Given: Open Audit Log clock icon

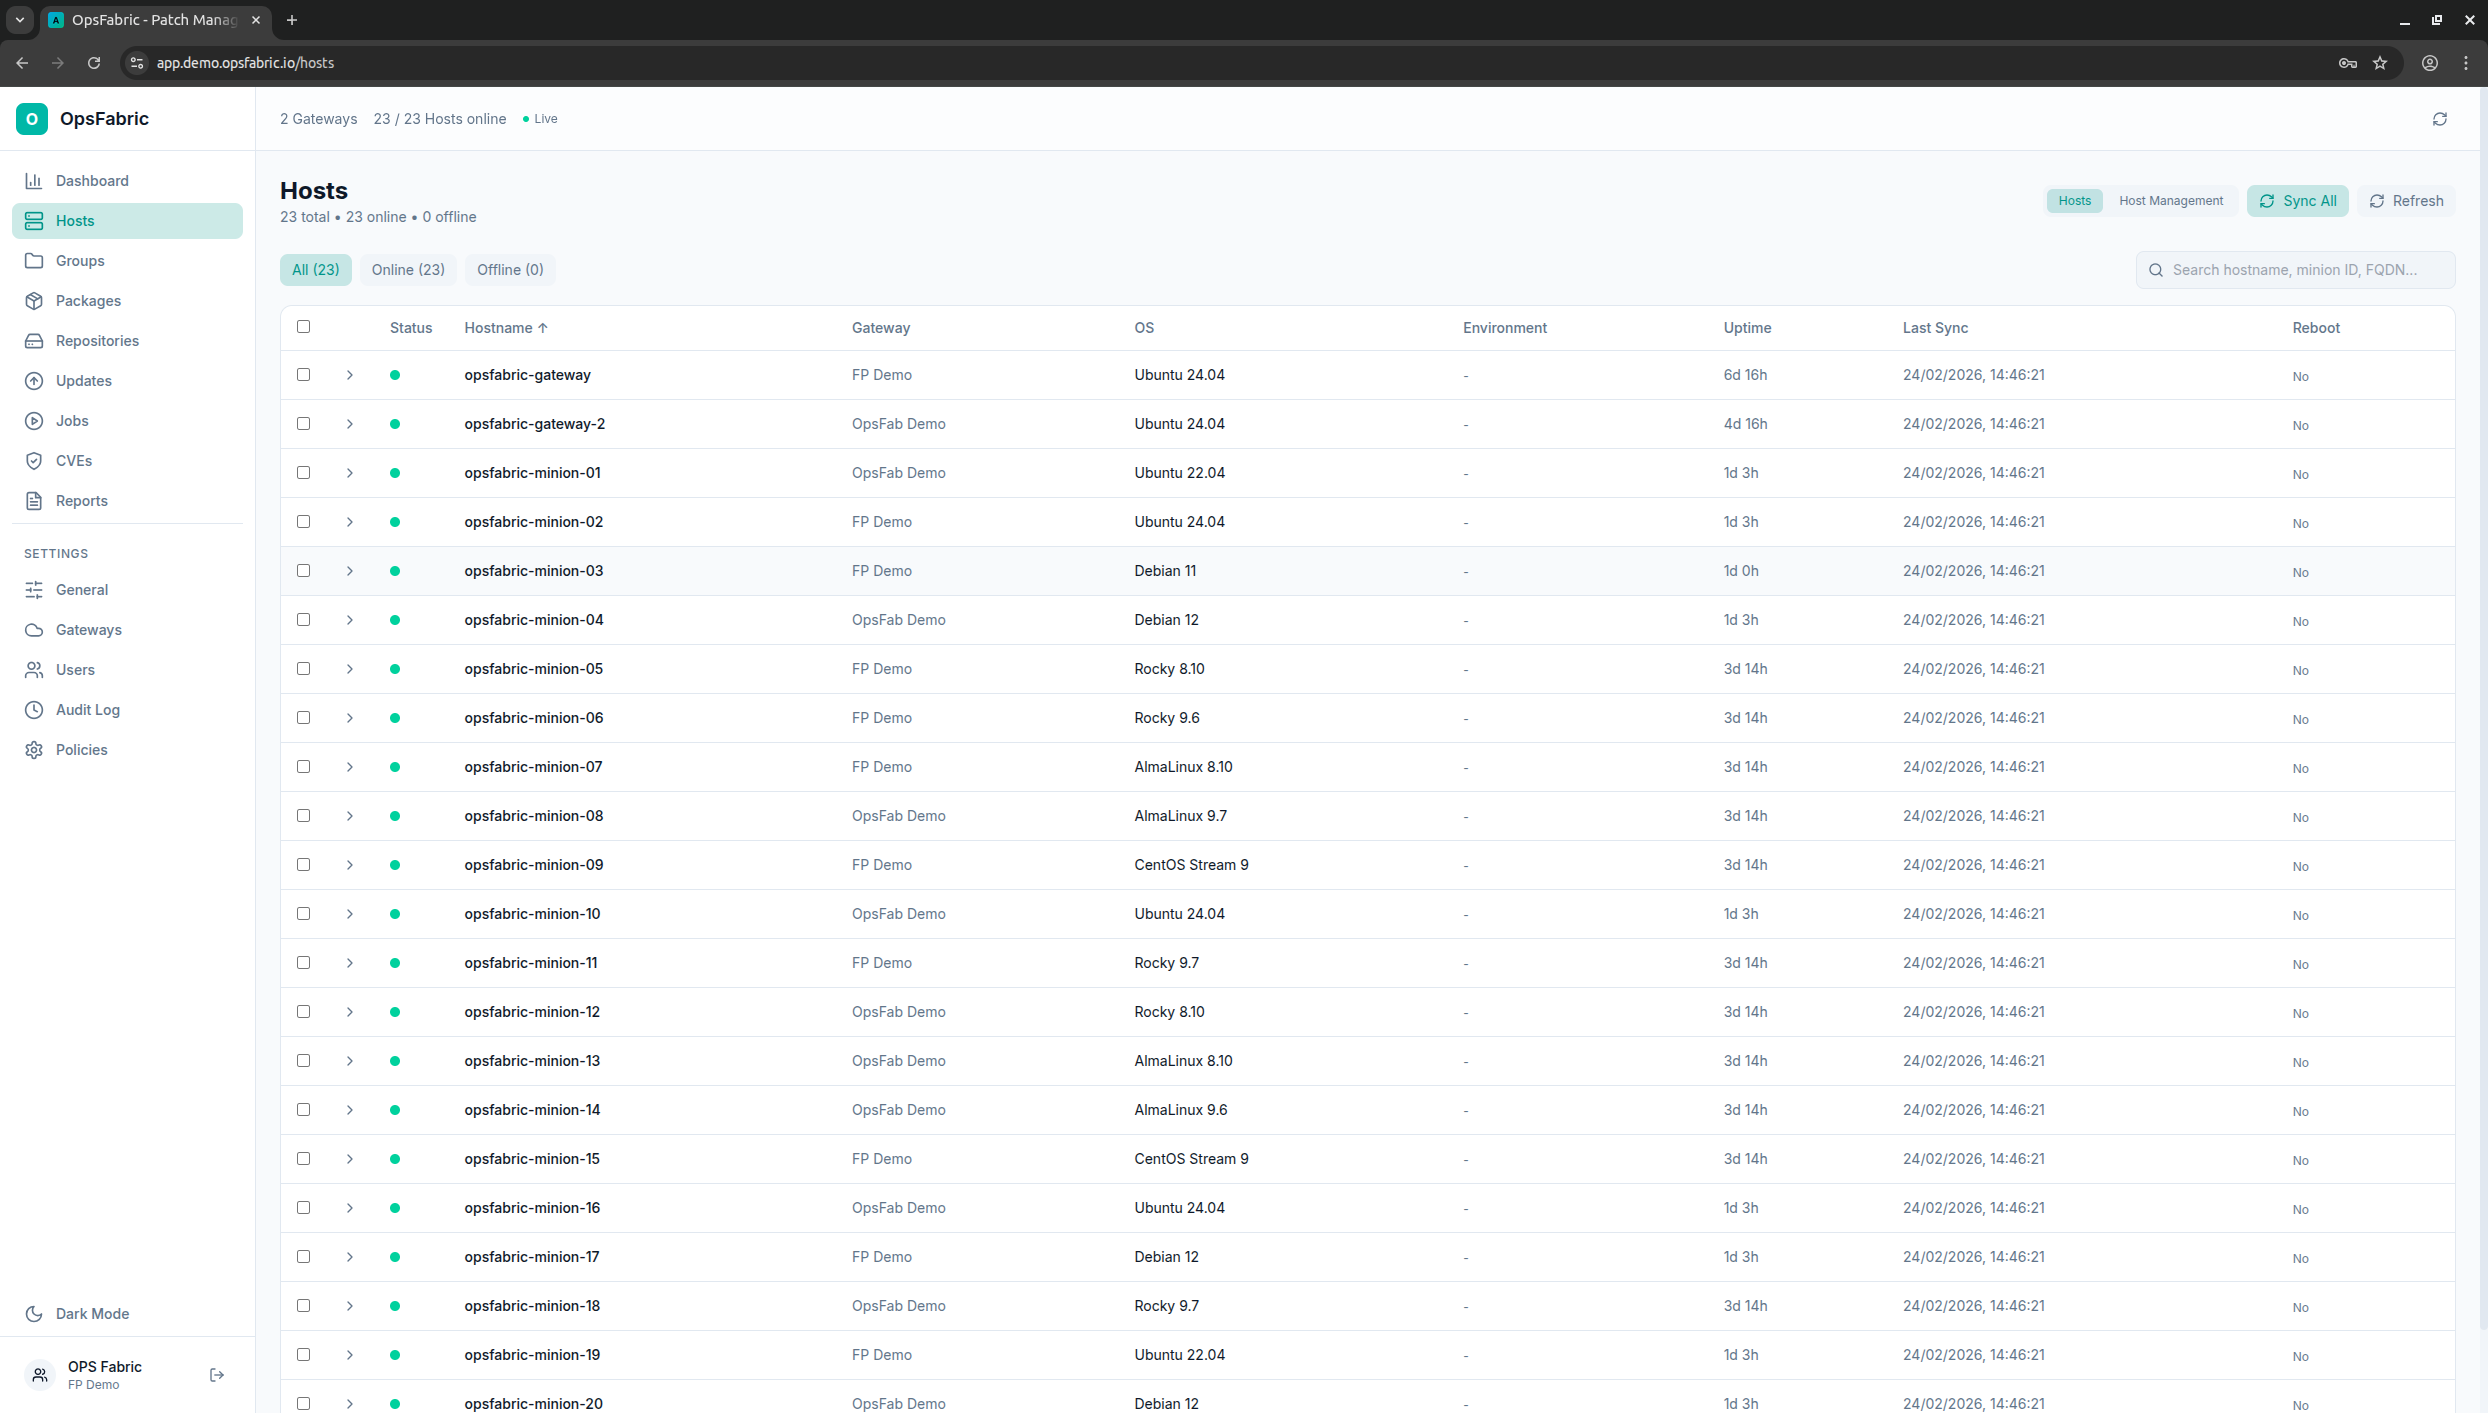Looking at the screenshot, I should 34,710.
